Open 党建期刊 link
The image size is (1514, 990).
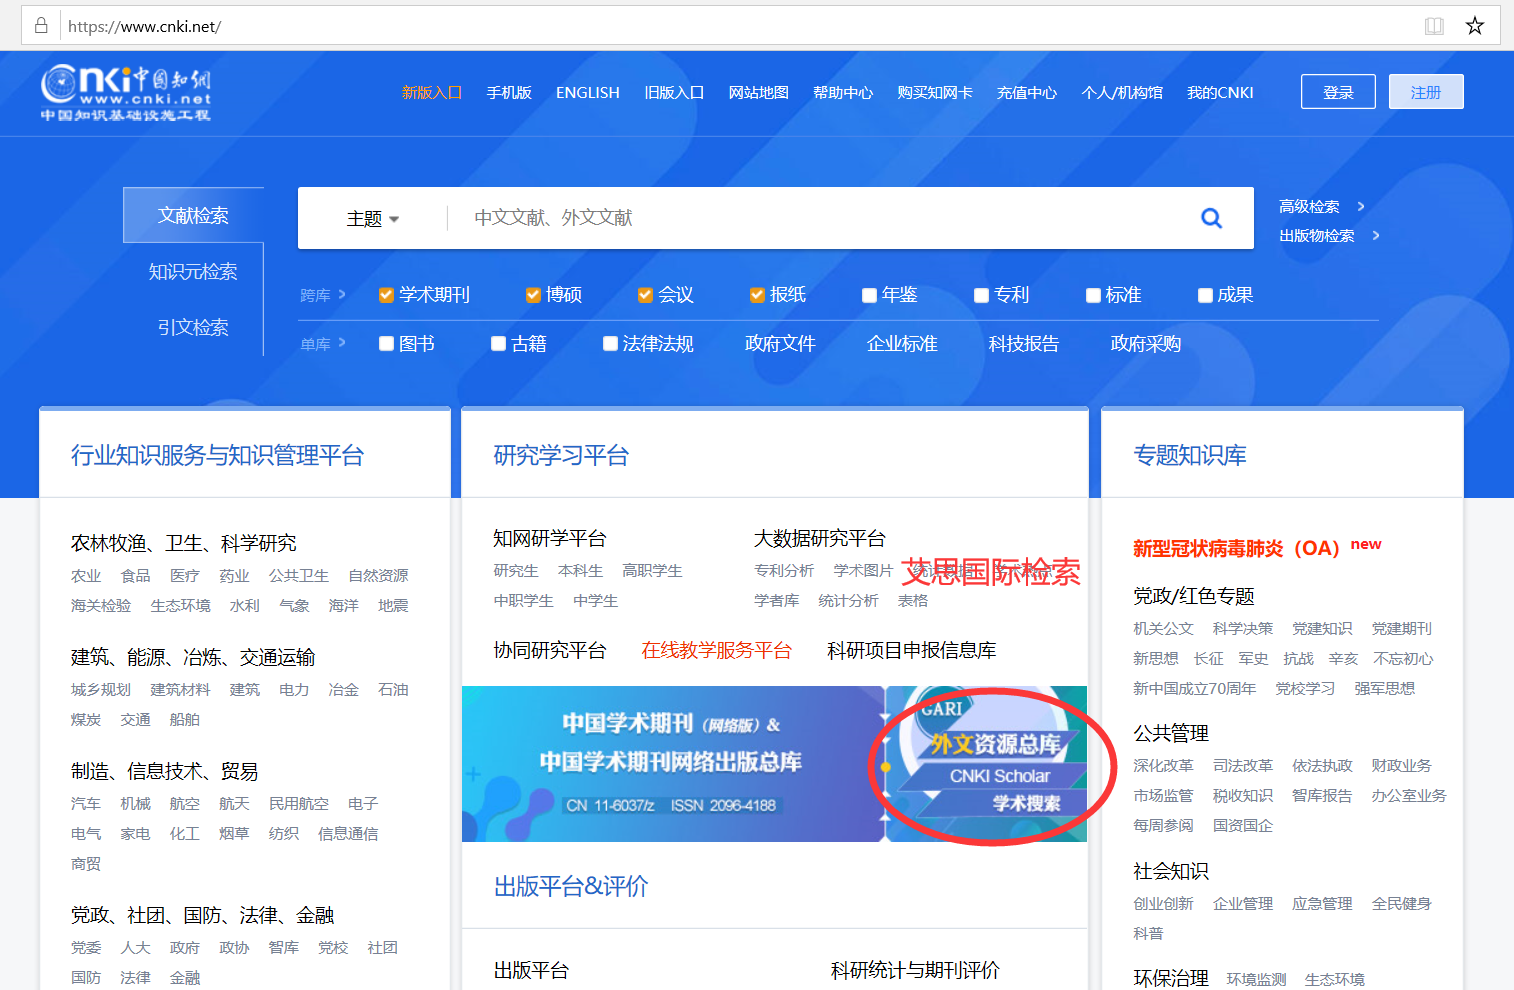(x=1401, y=629)
